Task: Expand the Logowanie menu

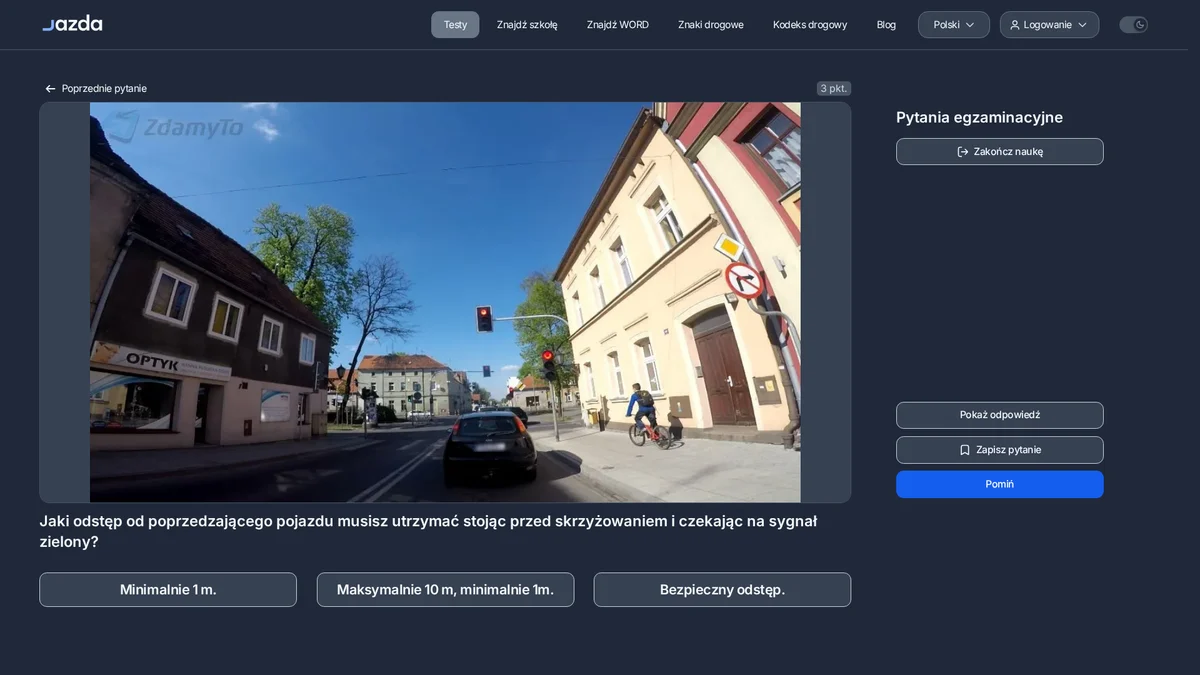Action: pyautogui.click(x=1049, y=25)
